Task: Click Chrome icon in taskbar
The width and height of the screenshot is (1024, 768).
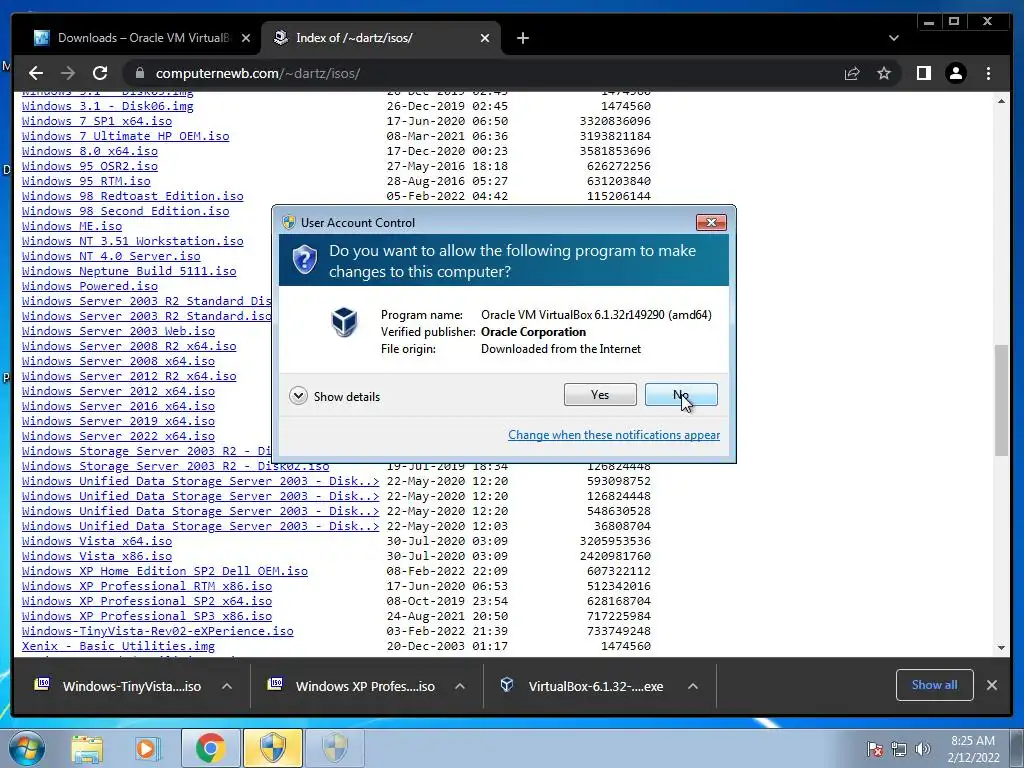Action: tap(210, 748)
